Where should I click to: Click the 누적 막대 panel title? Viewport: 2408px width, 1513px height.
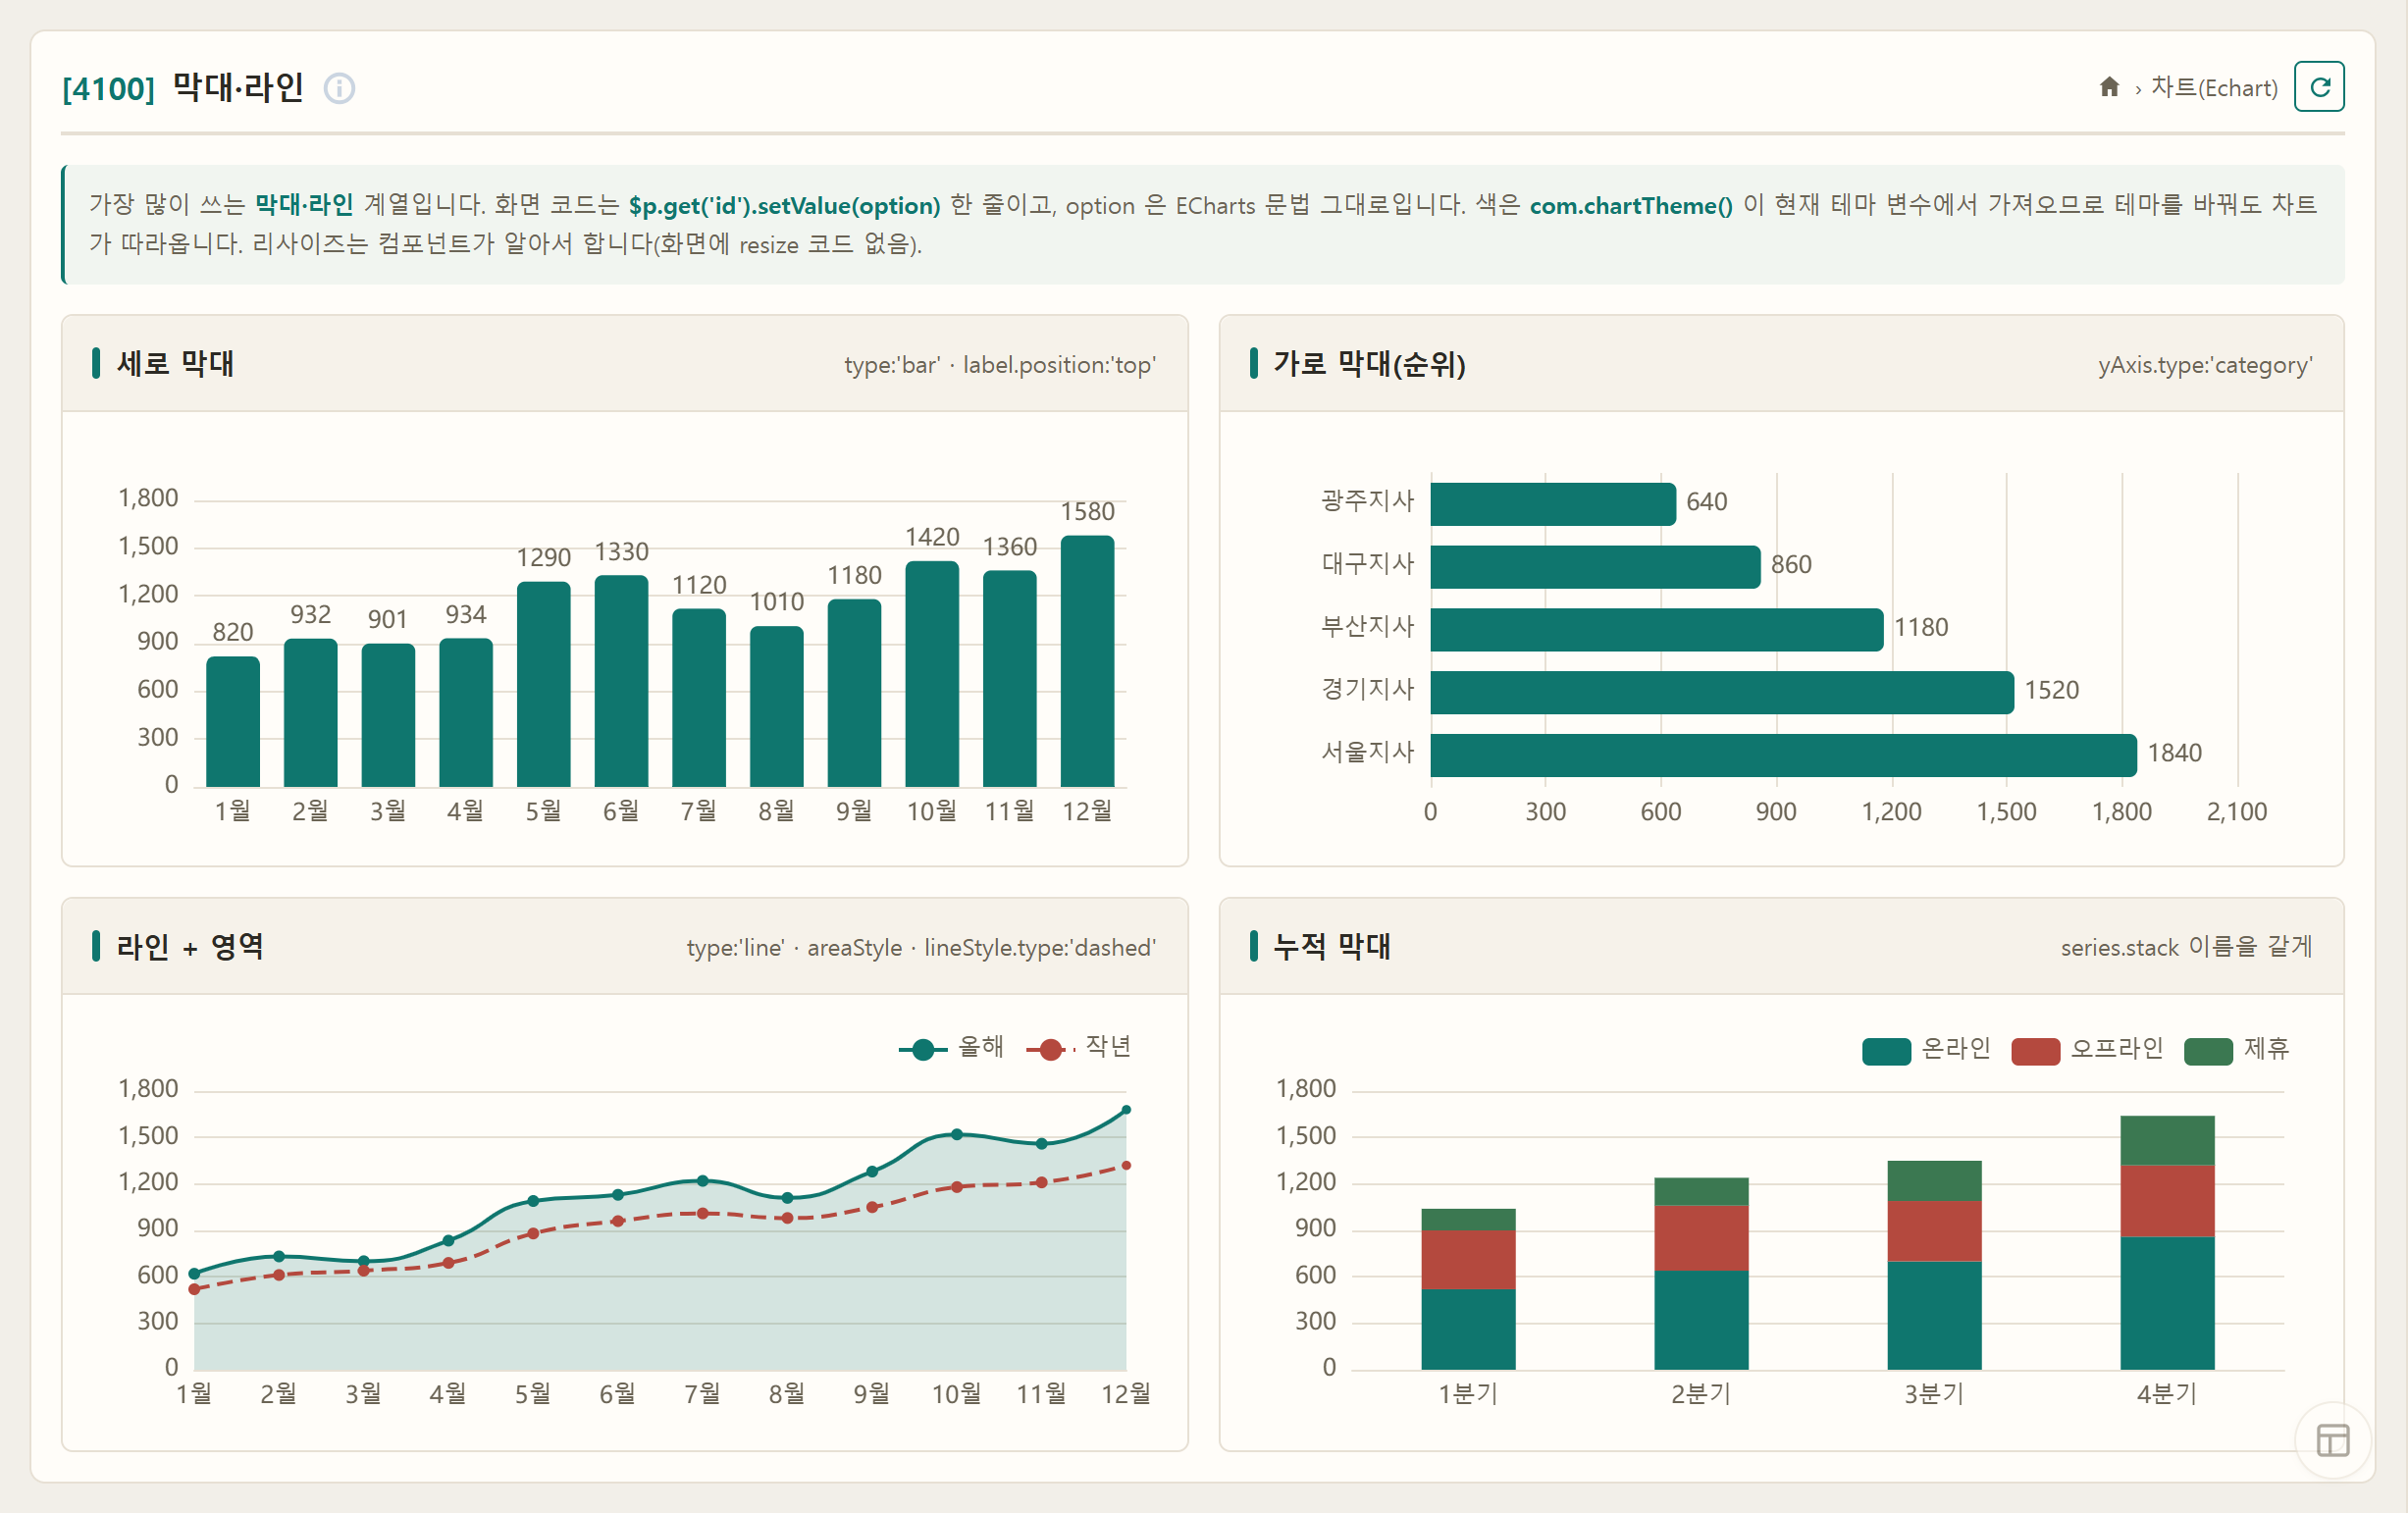click(1331, 946)
